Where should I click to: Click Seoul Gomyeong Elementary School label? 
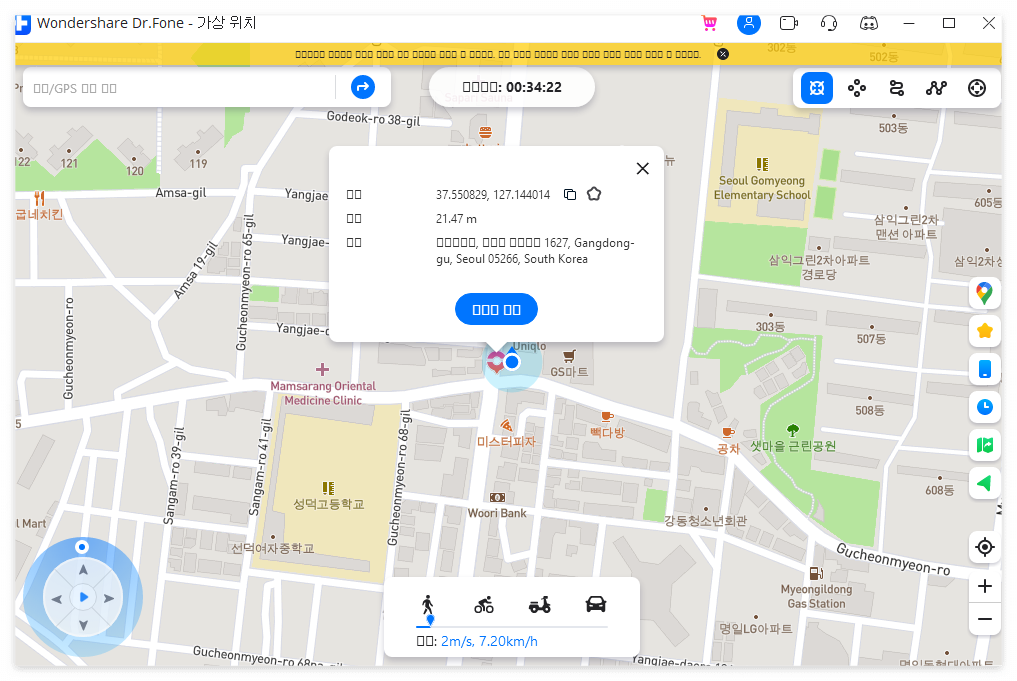coord(762,188)
